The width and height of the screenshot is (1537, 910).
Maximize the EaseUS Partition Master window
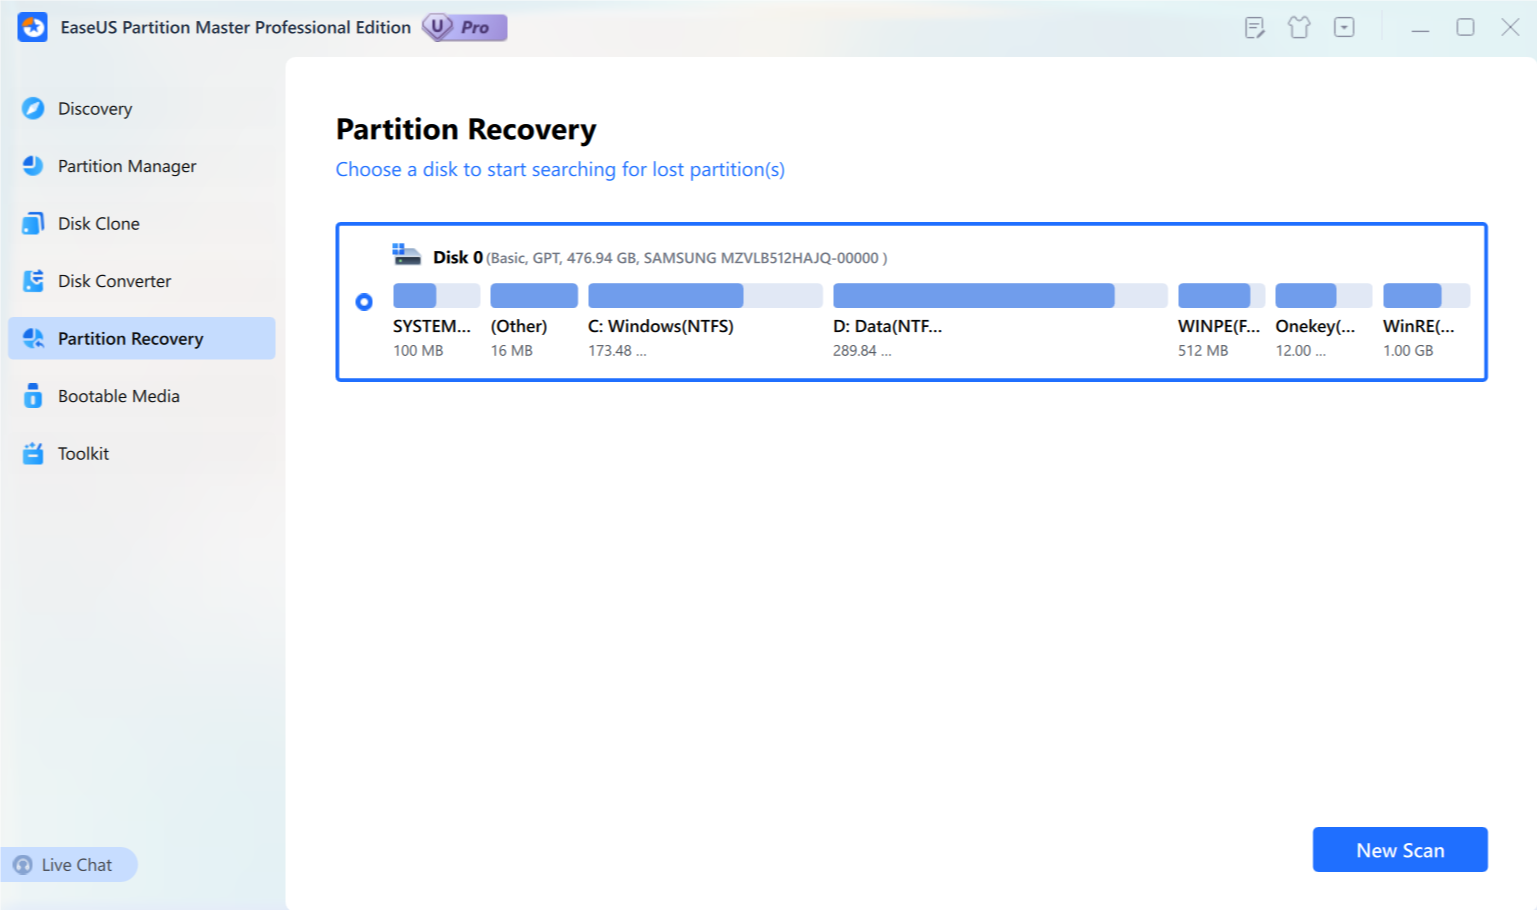tap(1465, 27)
